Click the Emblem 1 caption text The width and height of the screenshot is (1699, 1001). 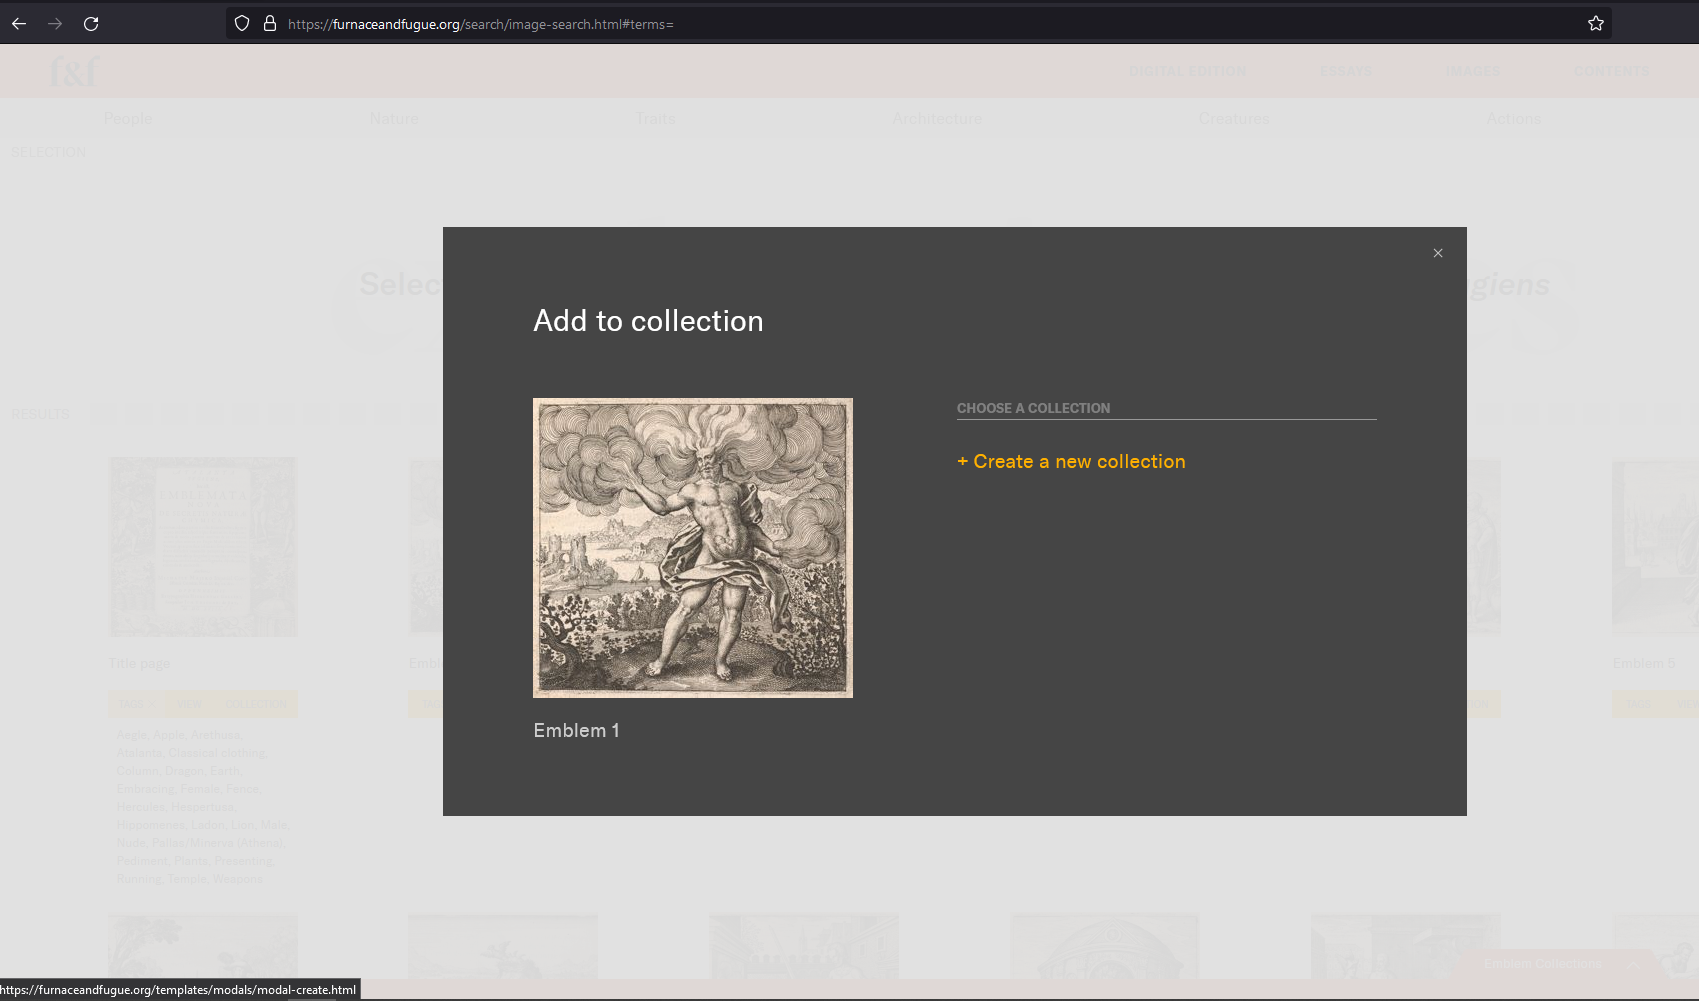tap(577, 731)
